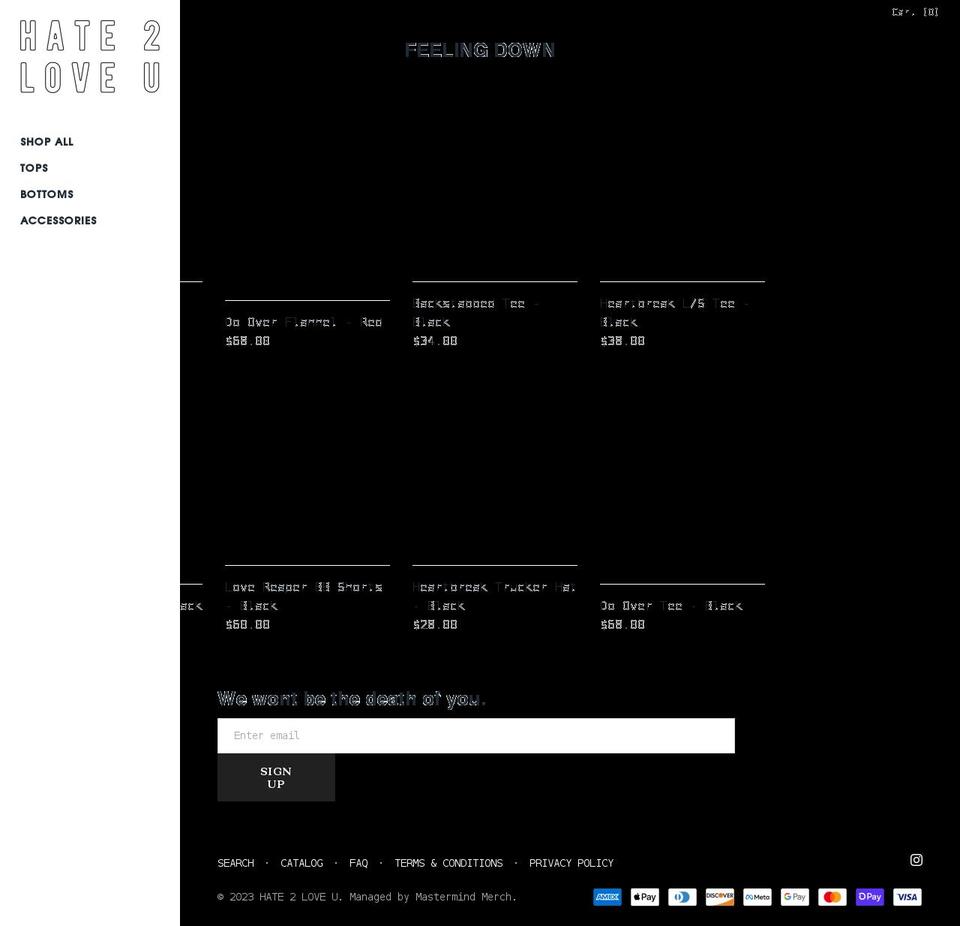Click the Discover payment icon
Screen dimensions: 960x926
click(x=719, y=897)
